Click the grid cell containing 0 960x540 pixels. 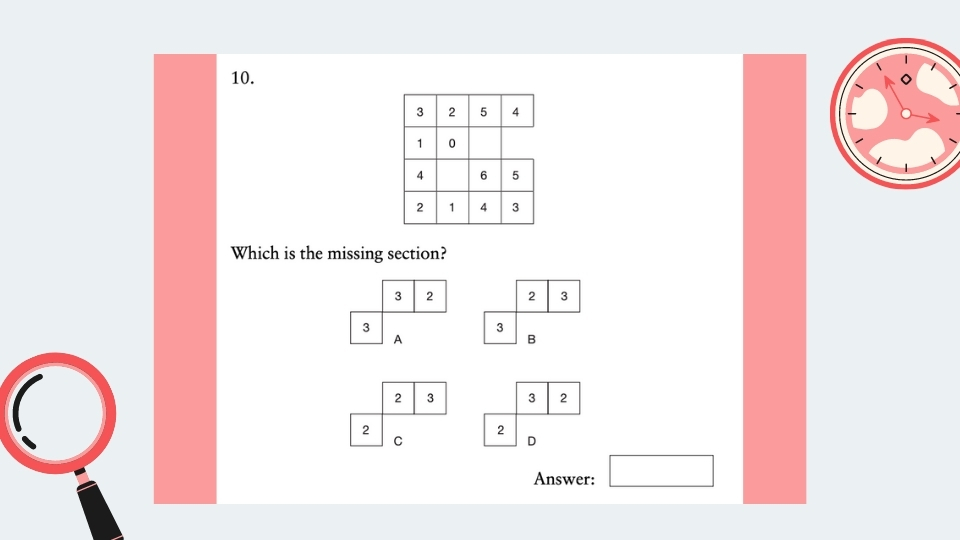[x=452, y=143]
